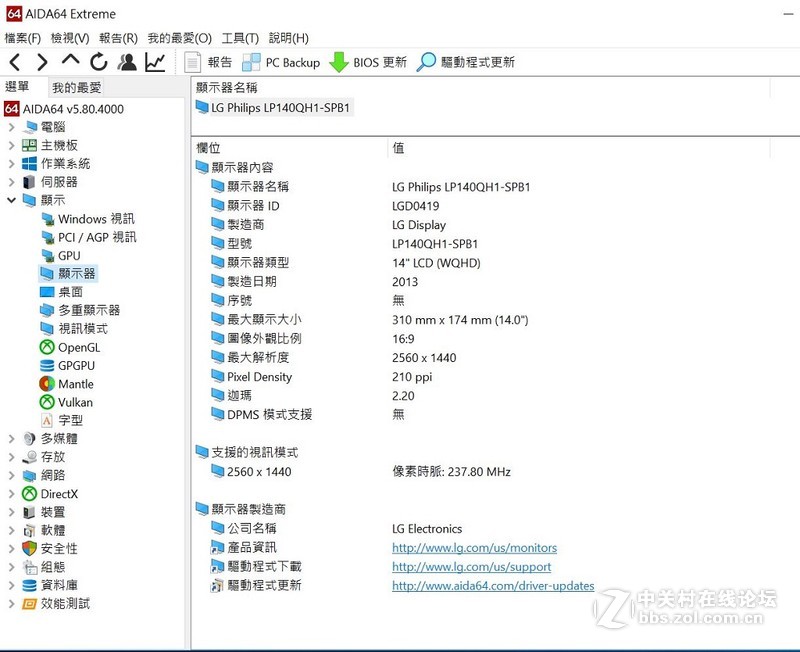Select the Vulkan icon in the tree
800x652 pixels.
(x=47, y=402)
